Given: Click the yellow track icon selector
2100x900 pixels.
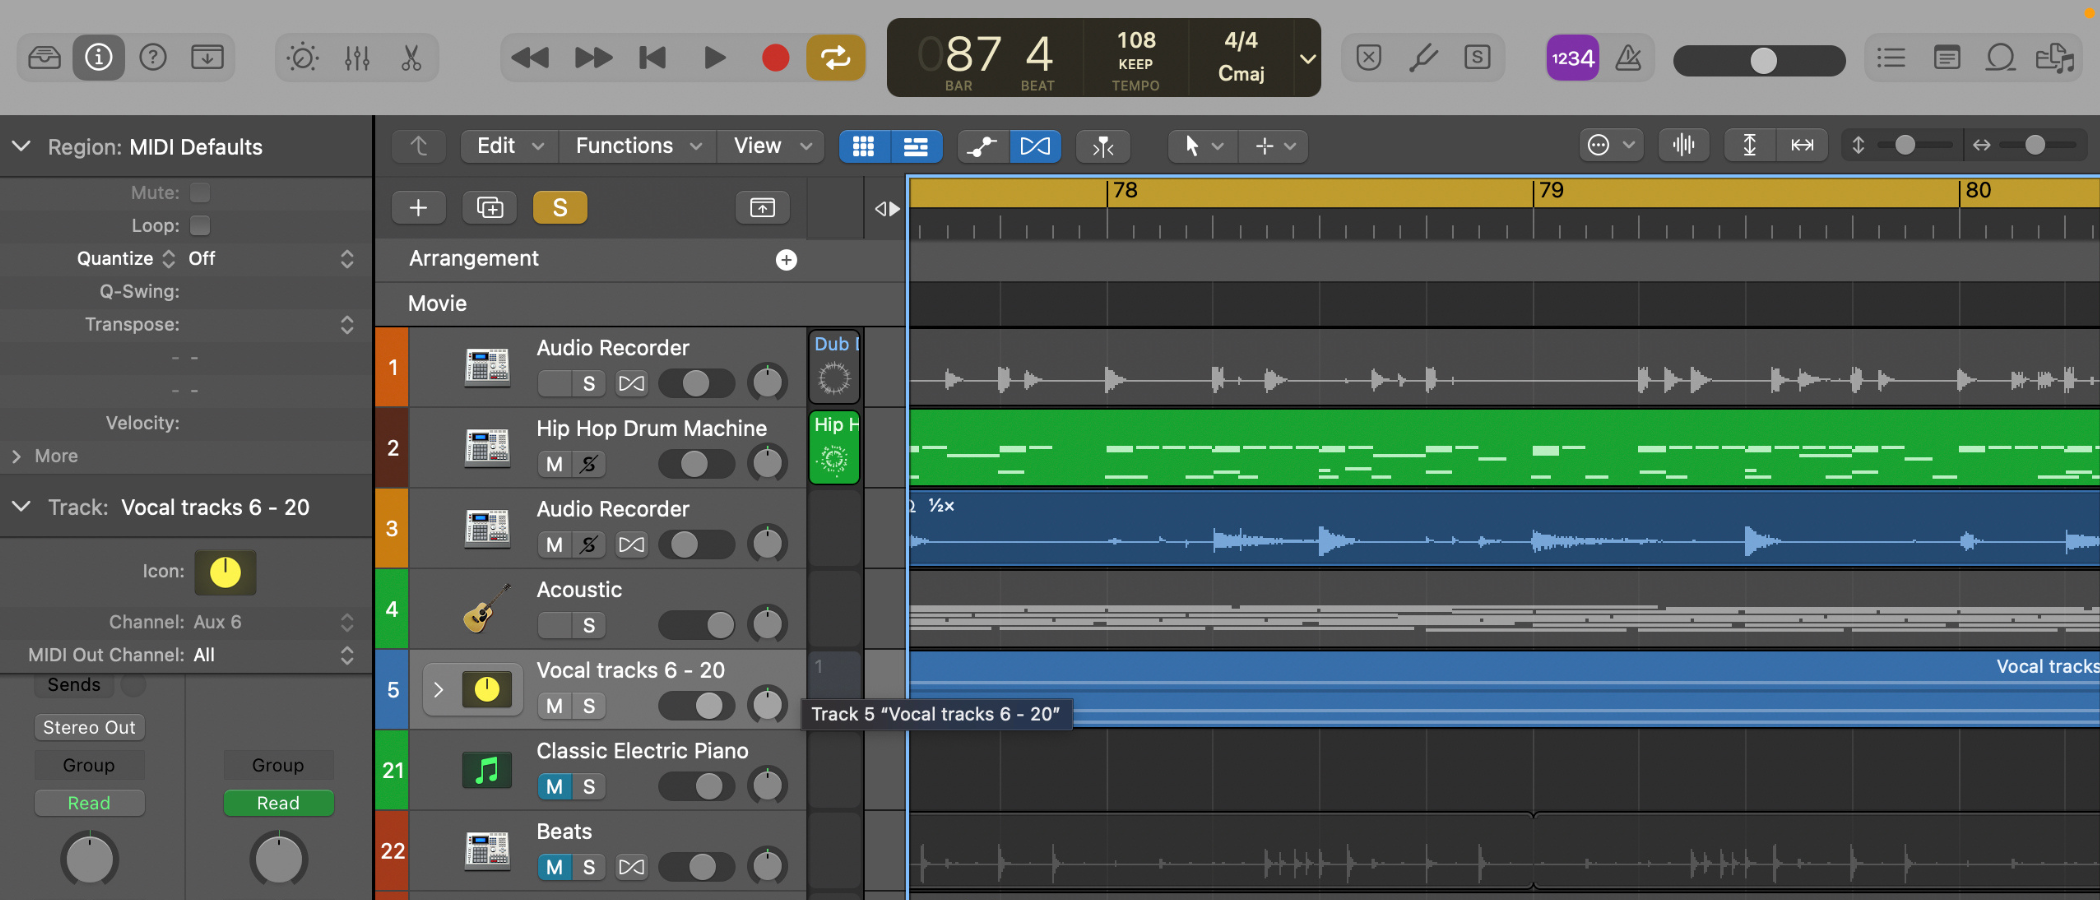Looking at the screenshot, I should click(225, 572).
